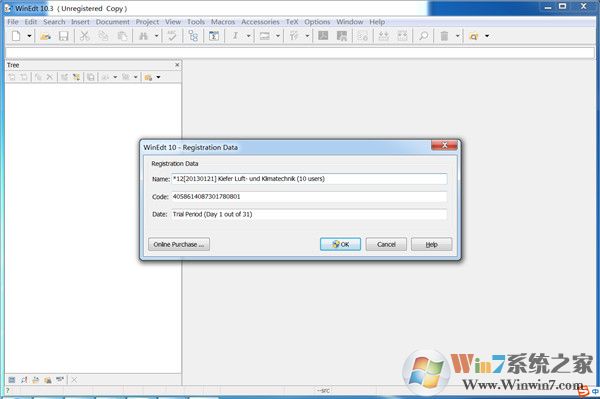600x399 pixels.
Task: Click the magnifier search icon in toolbar
Action: (x=423, y=36)
